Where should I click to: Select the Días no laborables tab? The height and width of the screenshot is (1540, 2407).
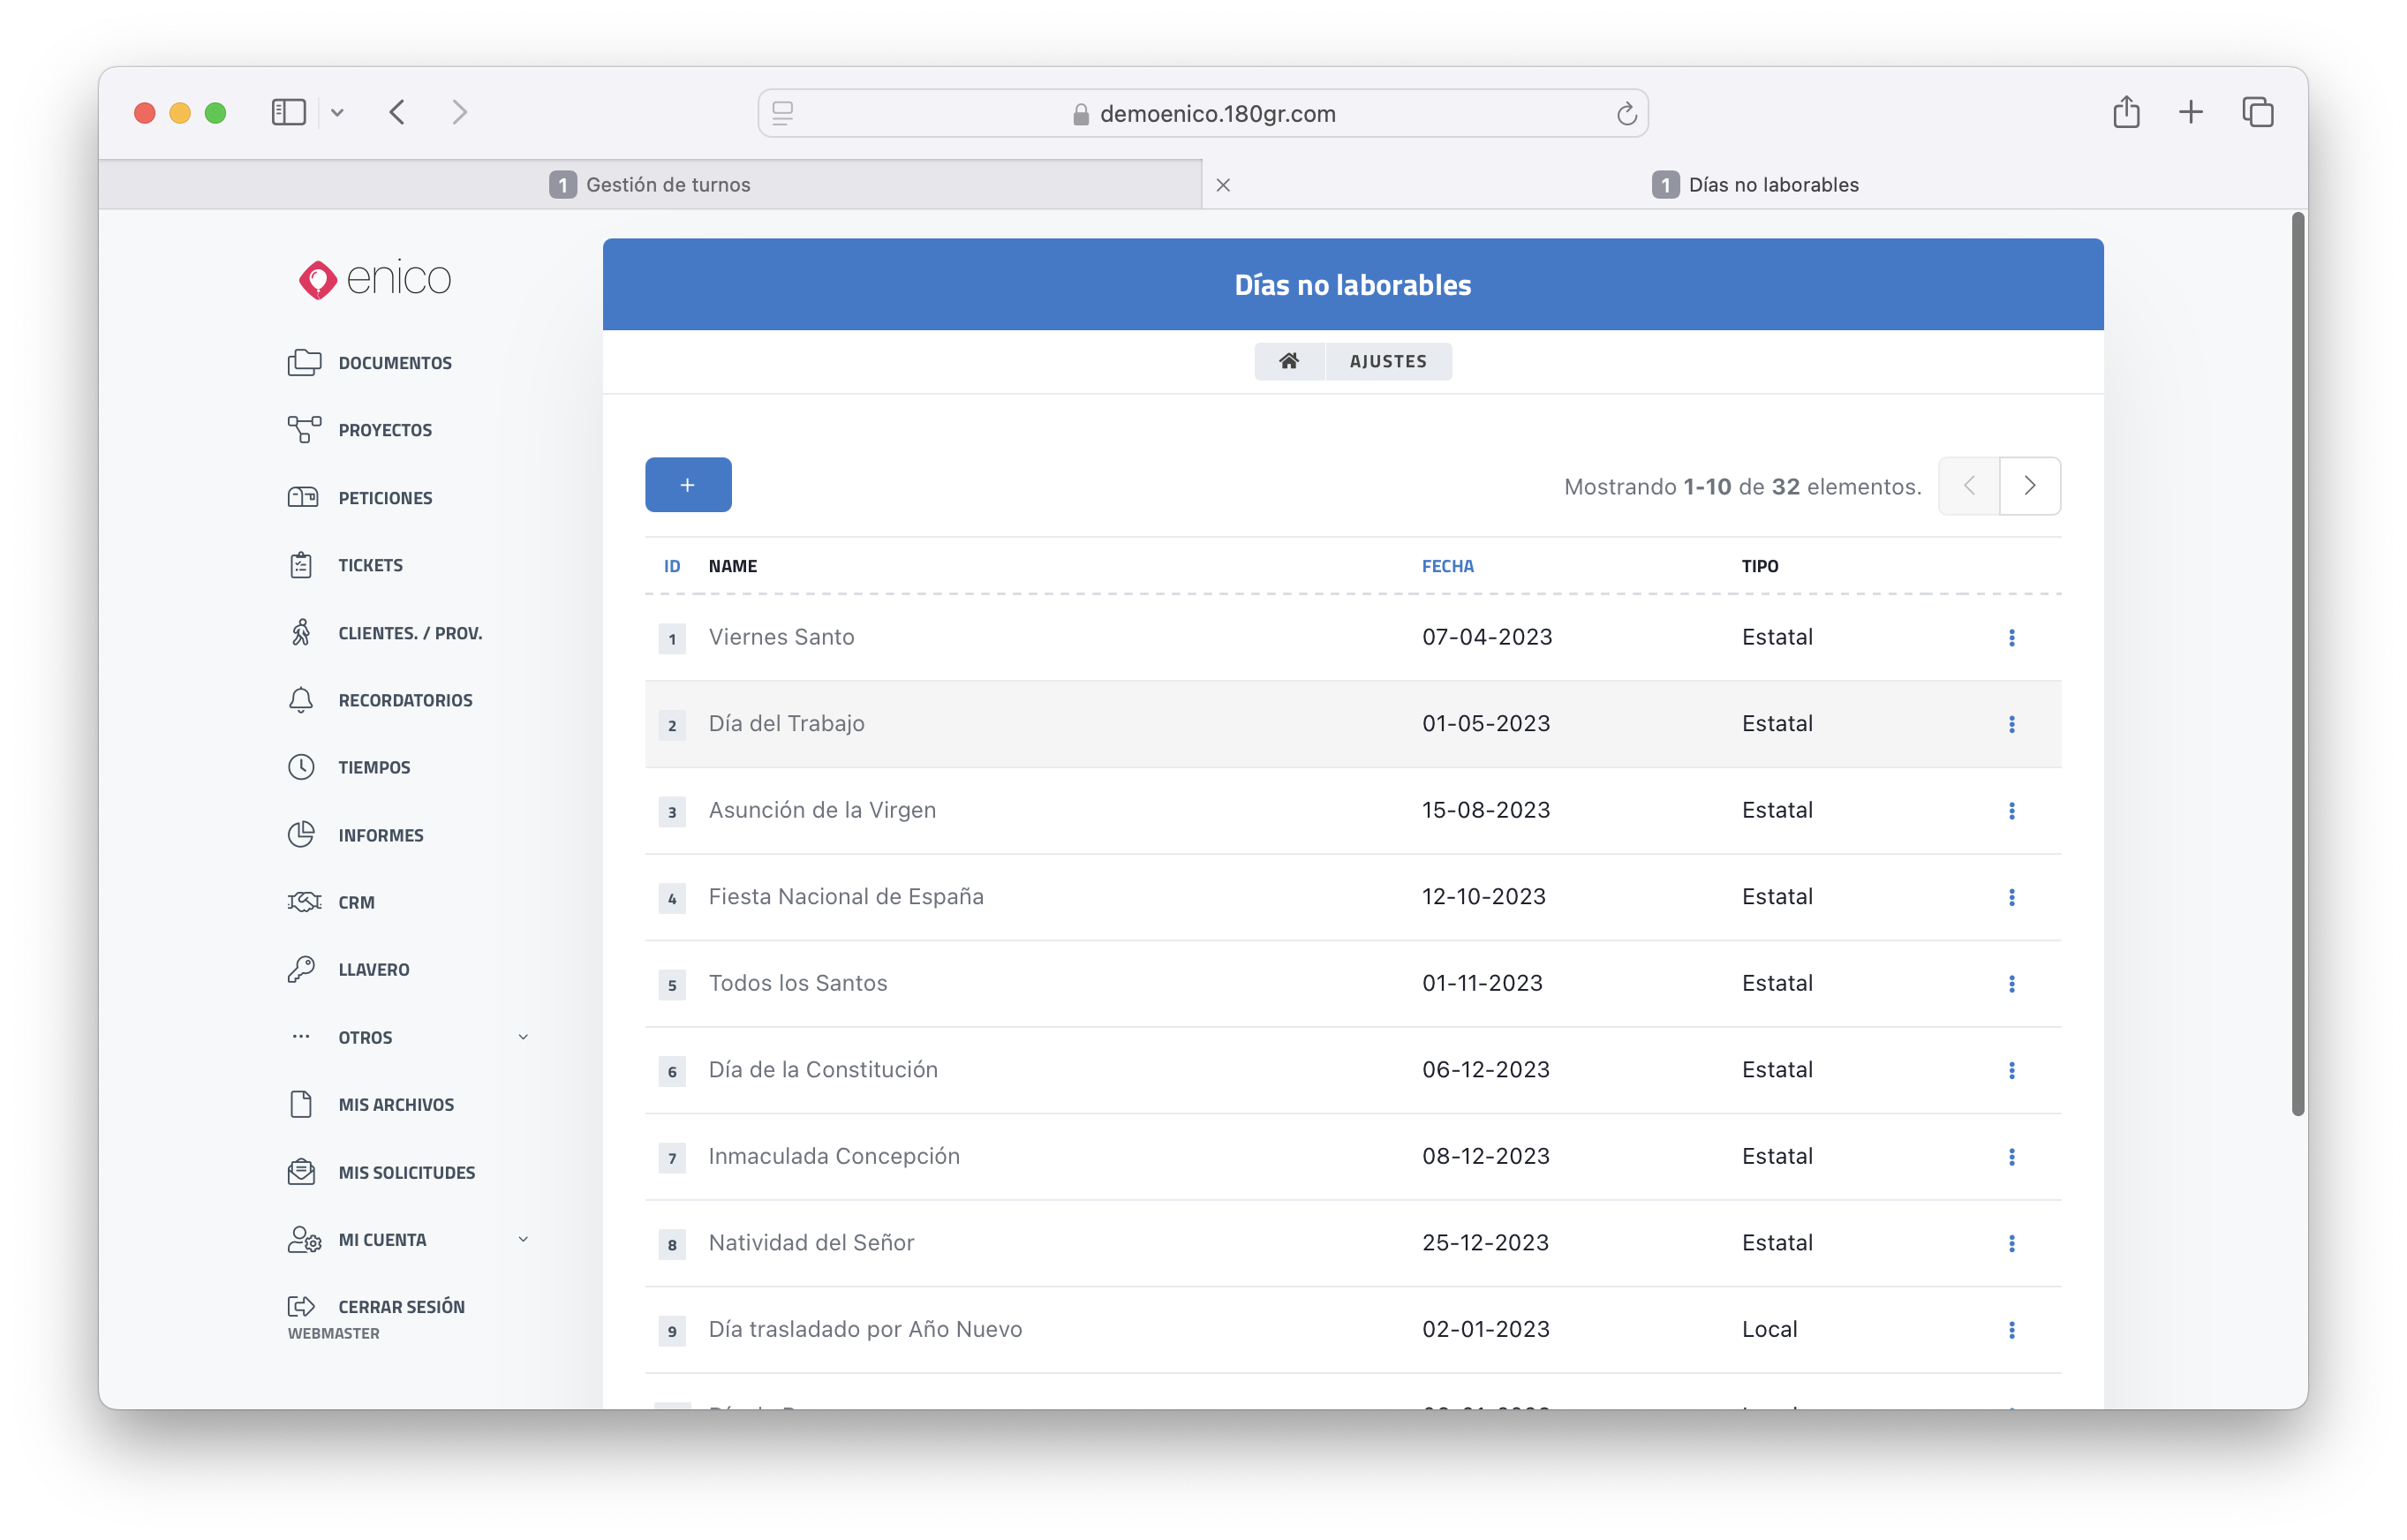click(x=1755, y=185)
